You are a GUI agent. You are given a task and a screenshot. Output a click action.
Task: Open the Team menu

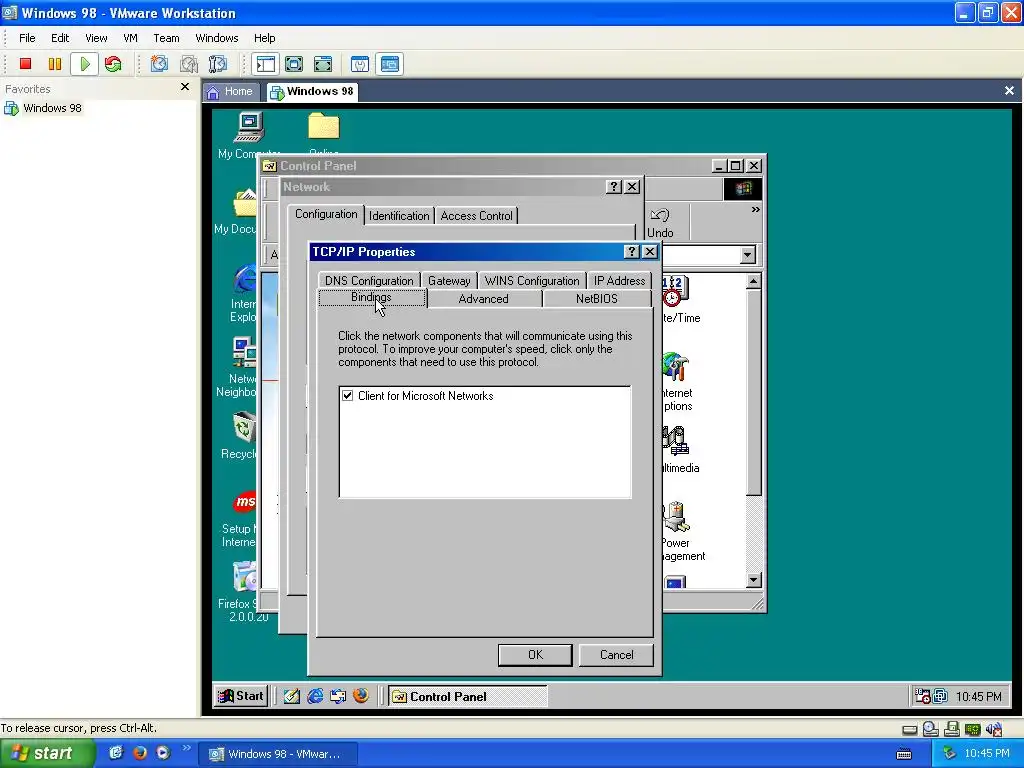pyautogui.click(x=166, y=38)
